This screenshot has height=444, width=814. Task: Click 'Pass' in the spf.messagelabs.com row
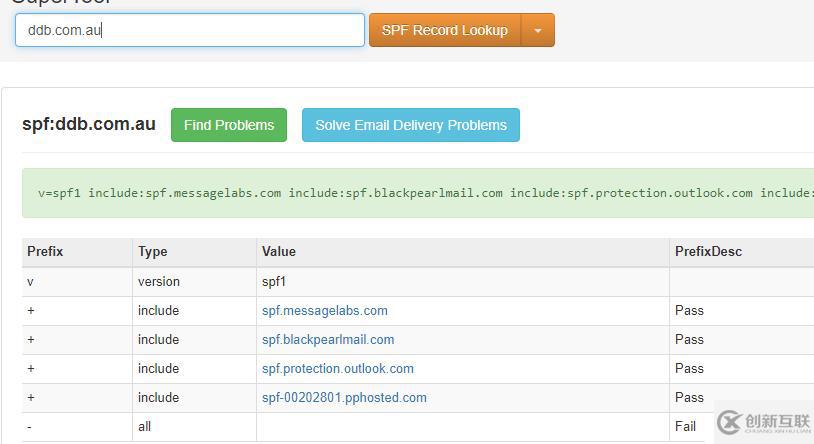[x=689, y=311]
